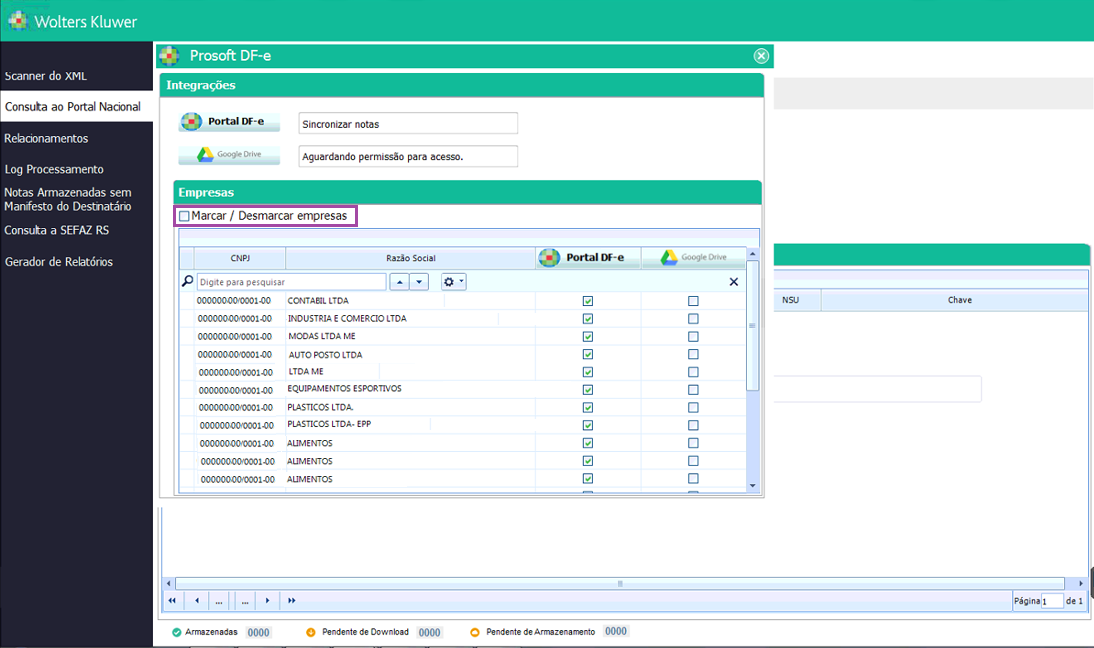Sort by the CNPJ column header

[240, 258]
